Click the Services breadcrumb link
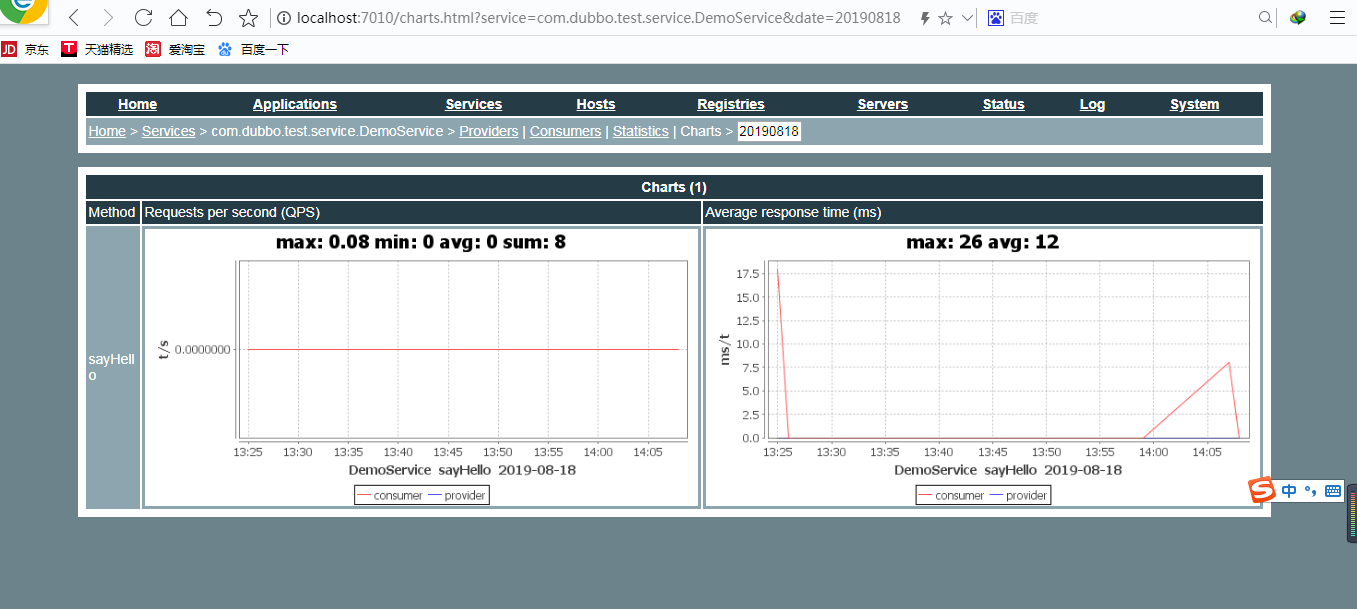The height and width of the screenshot is (609, 1357). pos(168,131)
